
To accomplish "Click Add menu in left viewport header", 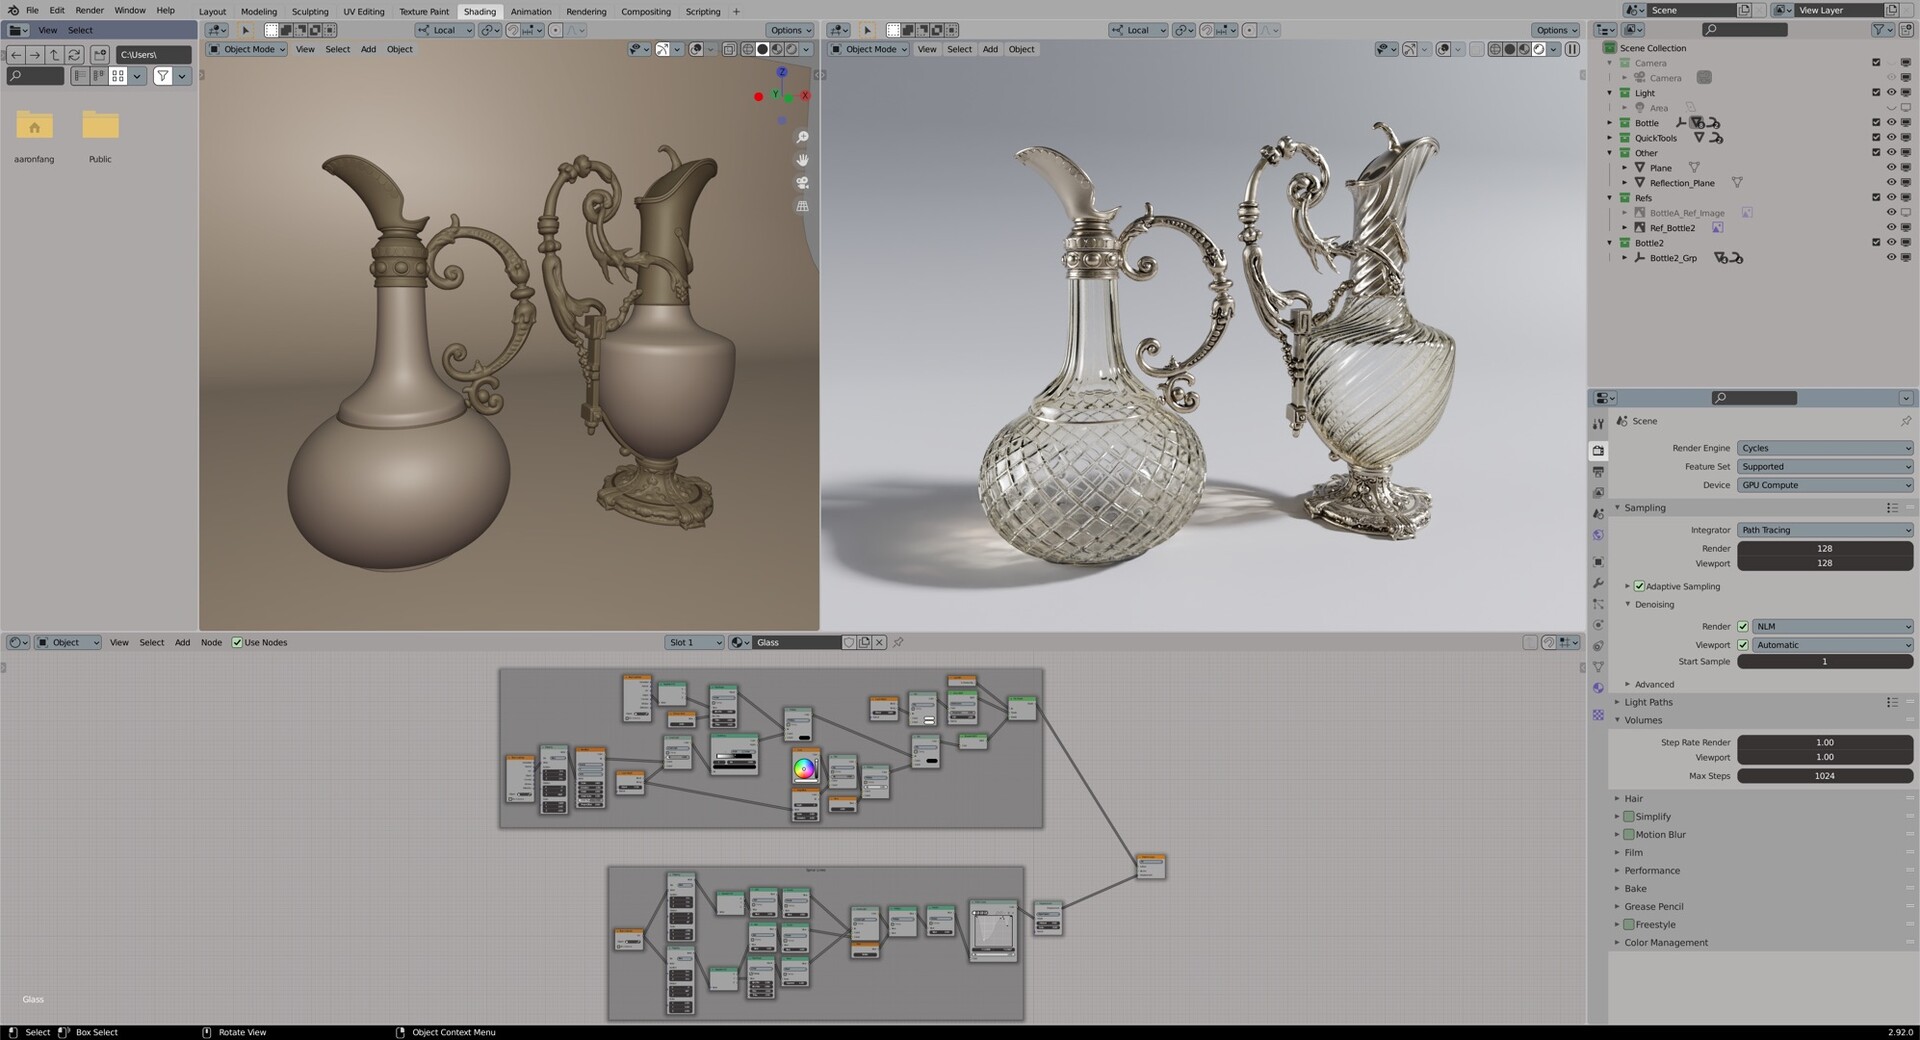I will click(x=368, y=49).
